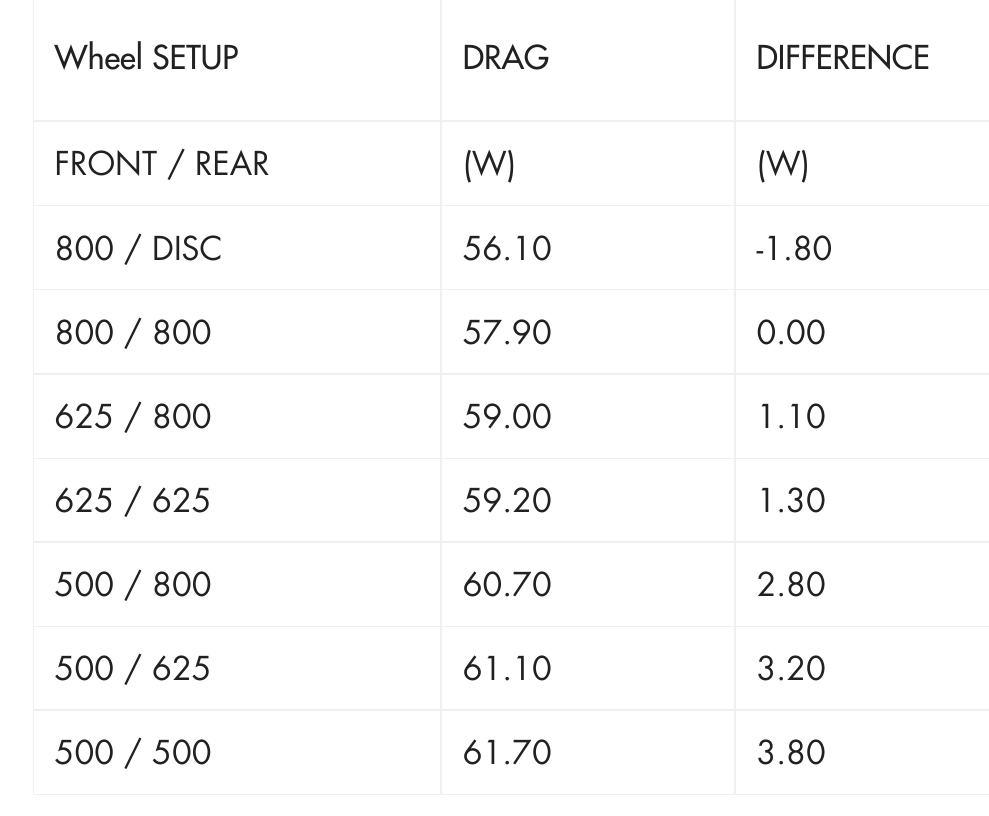Select the 500 / 625 row label
Image resolution: width=989 pixels, height=816 pixels.
coord(133,668)
